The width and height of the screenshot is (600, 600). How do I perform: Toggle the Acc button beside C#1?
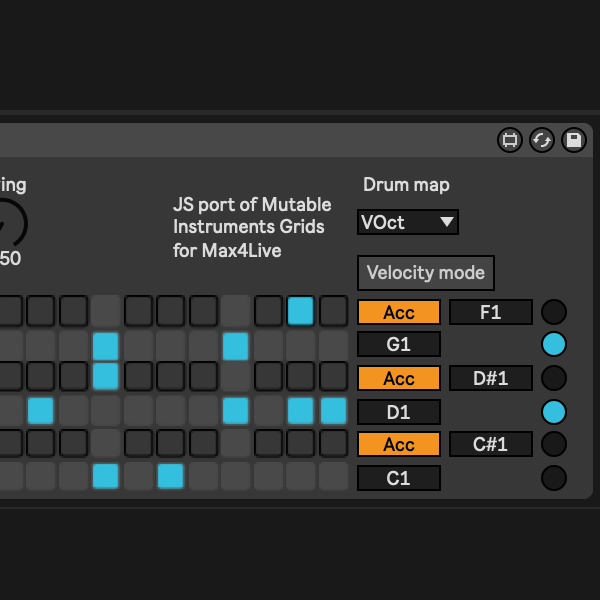pos(399,444)
